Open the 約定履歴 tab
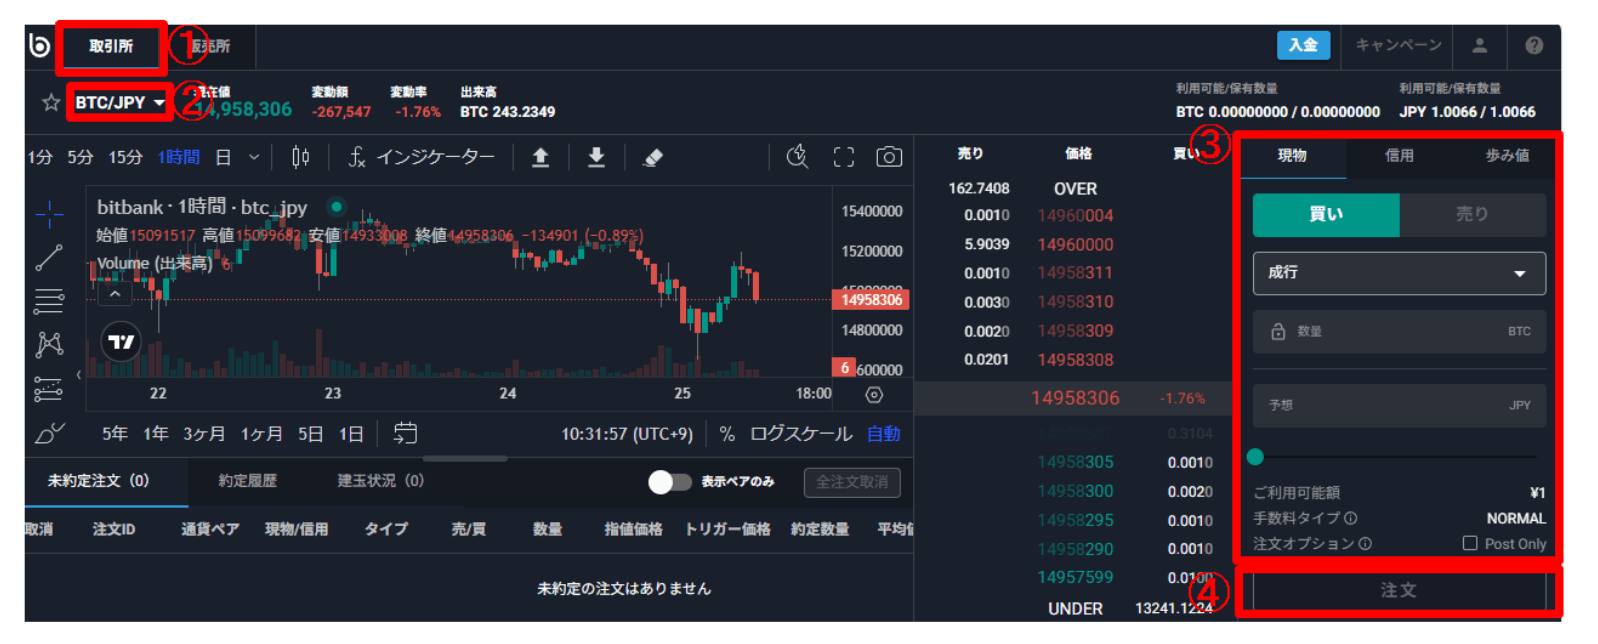This screenshot has width=1598, height=644. (x=247, y=481)
